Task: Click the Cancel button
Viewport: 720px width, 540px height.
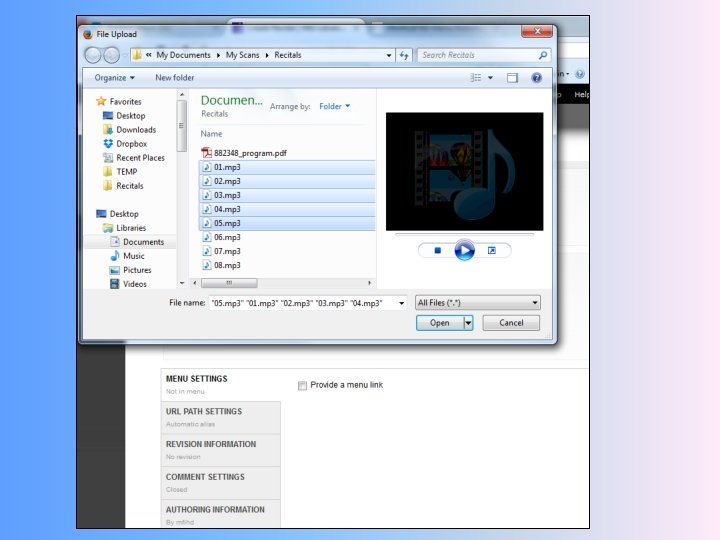Action: (511, 323)
